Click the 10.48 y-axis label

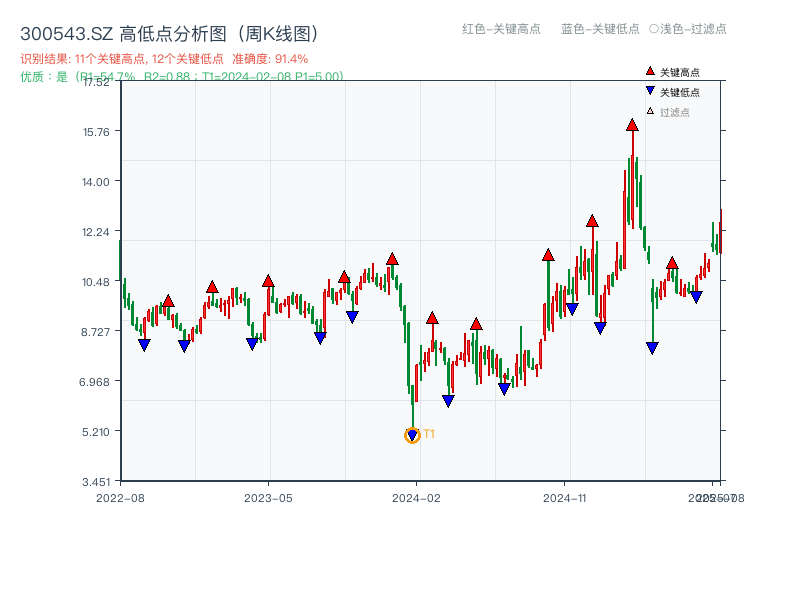coord(96,282)
